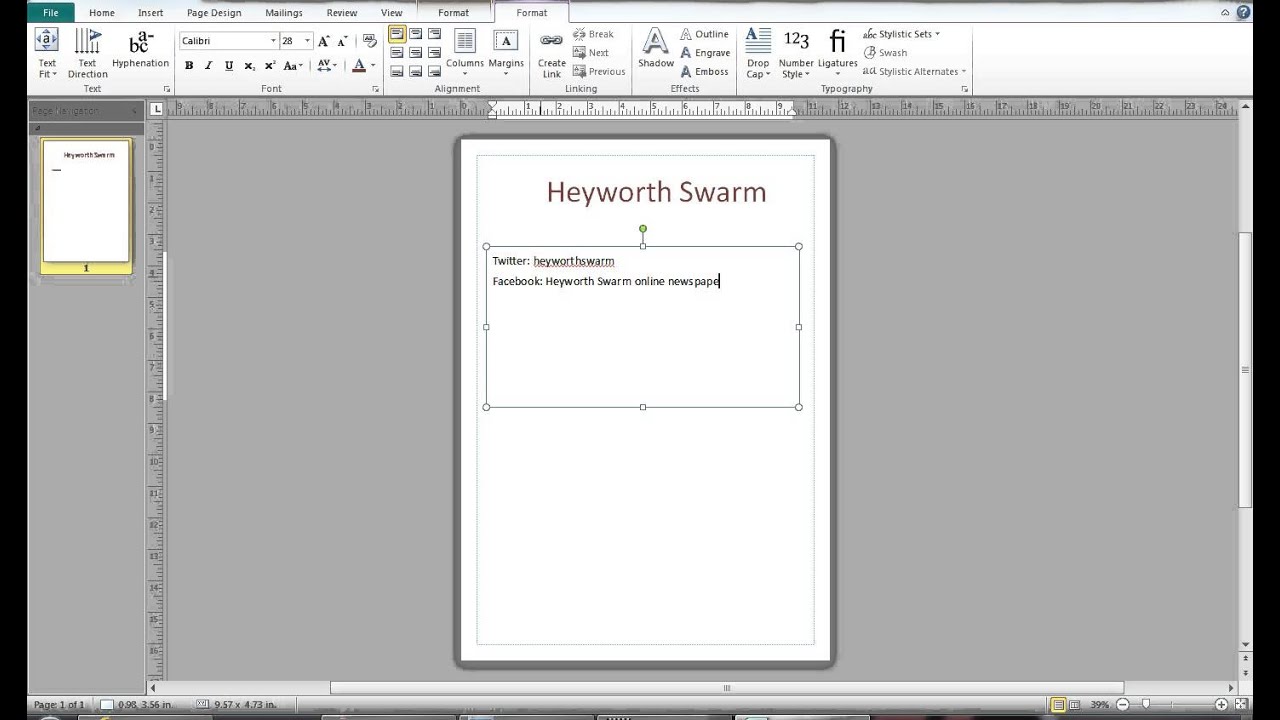Select Align Bottom Right alignment
This screenshot has height=720, width=1280.
434,72
